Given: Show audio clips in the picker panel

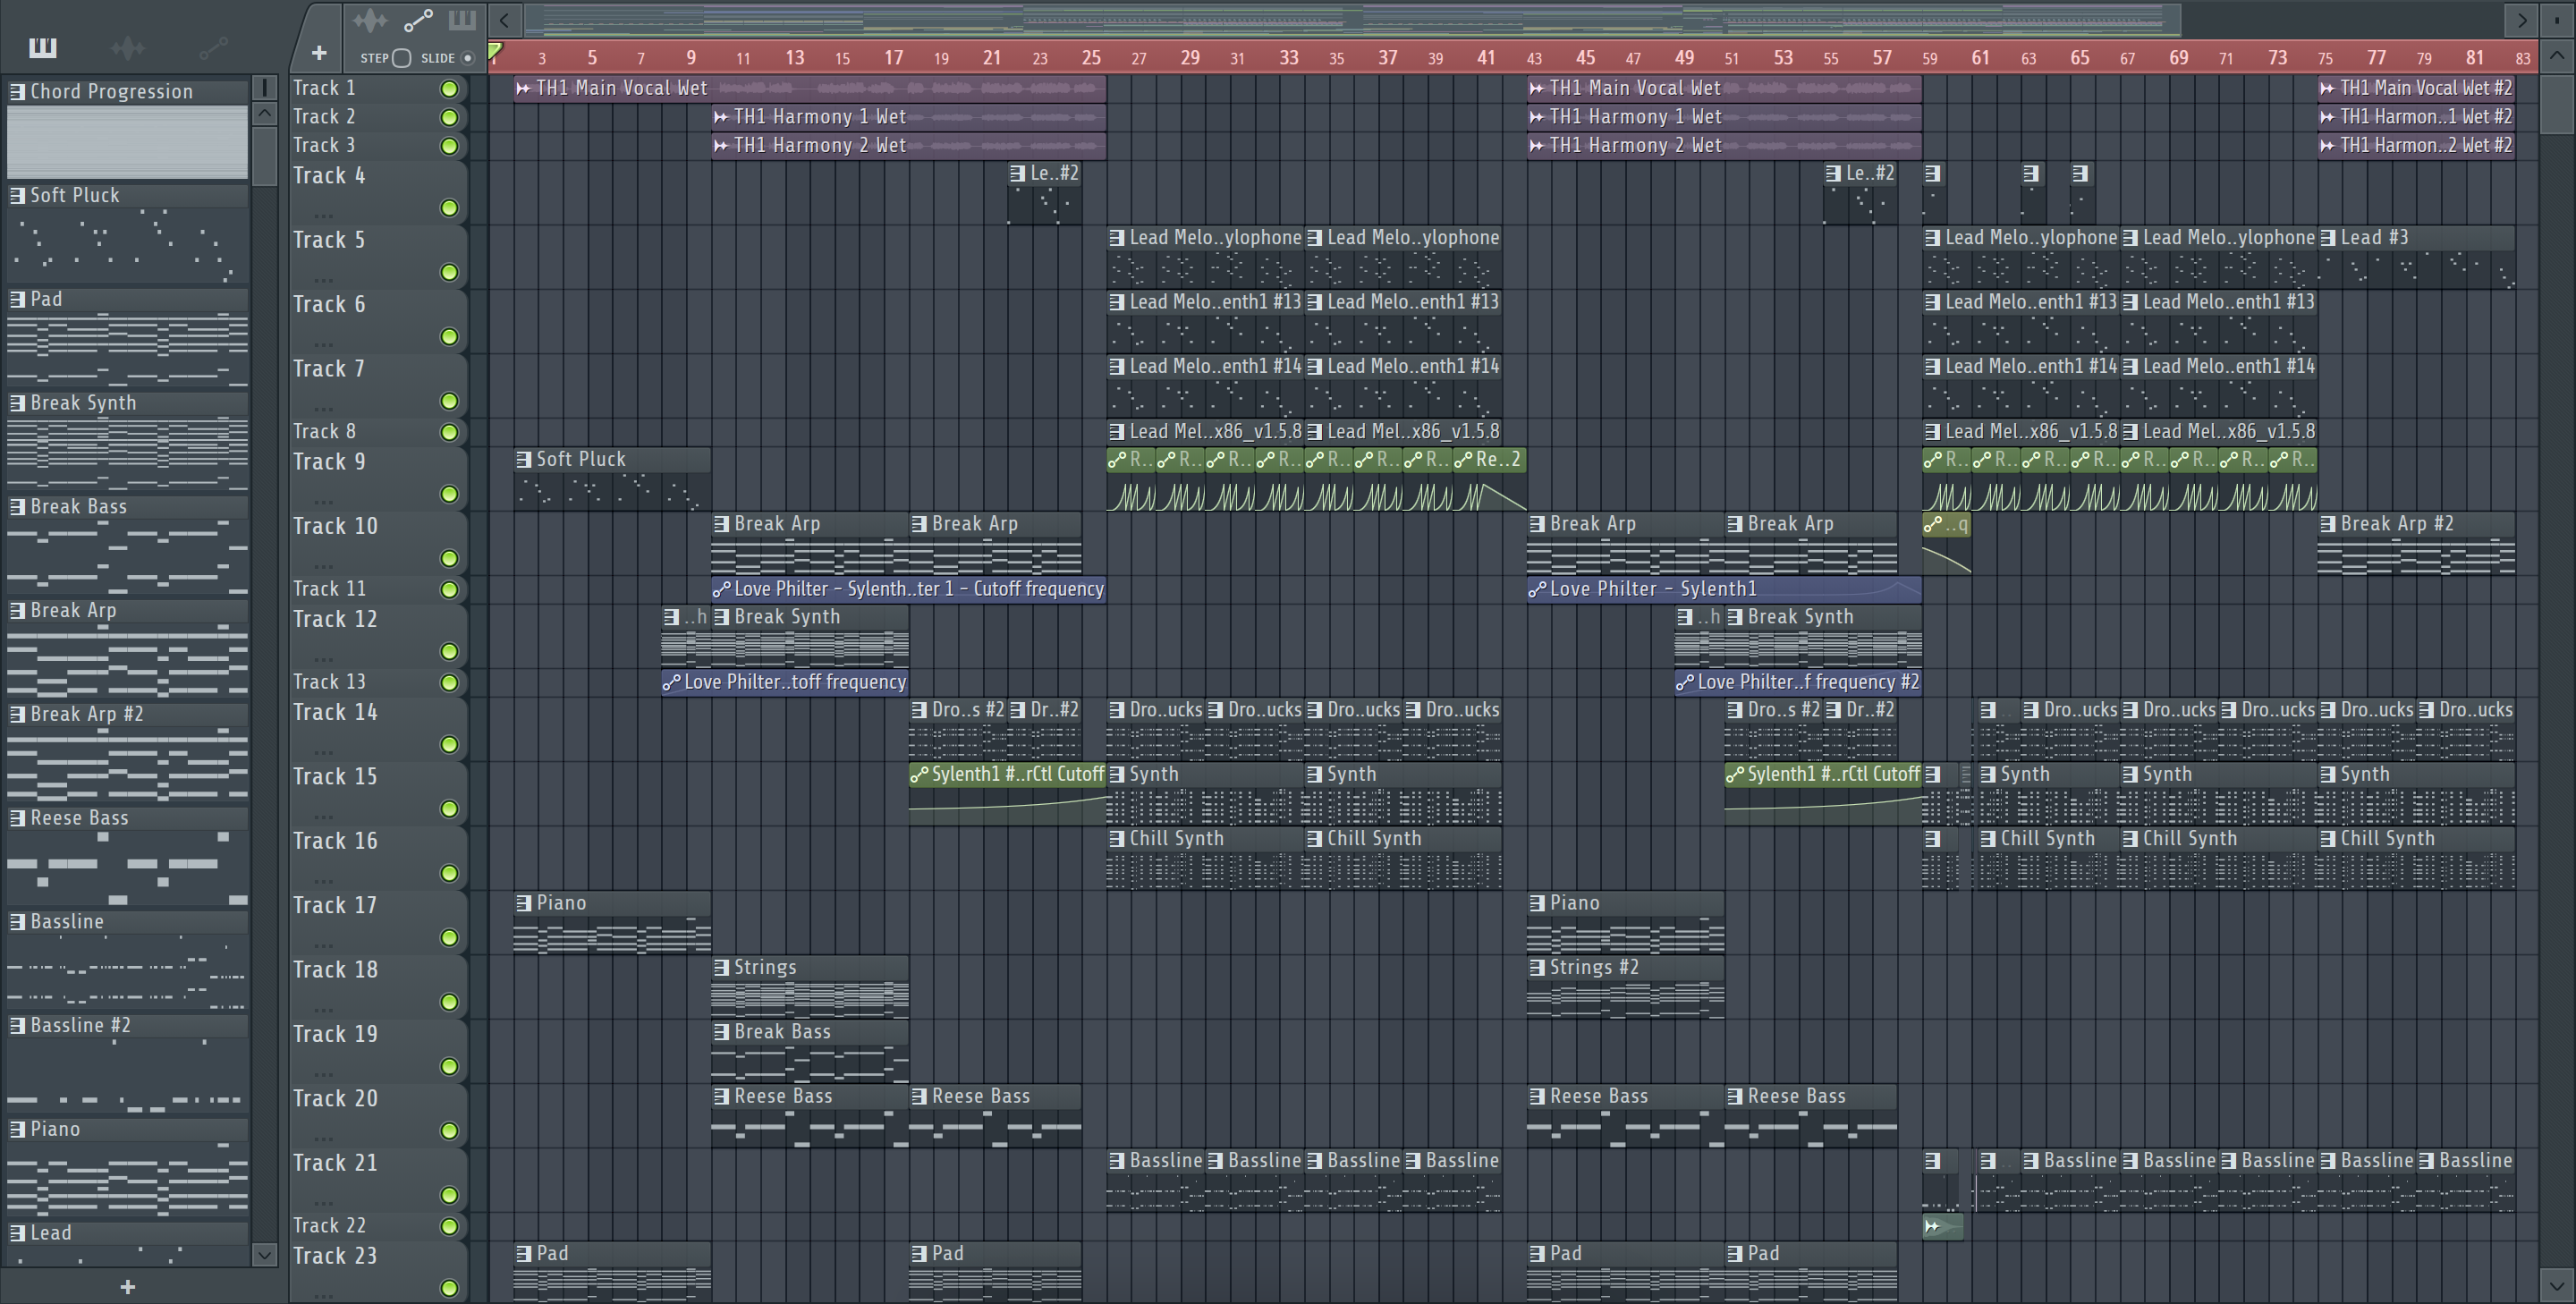Looking at the screenshot, I should pyautogui.click(x=128, y=47).
